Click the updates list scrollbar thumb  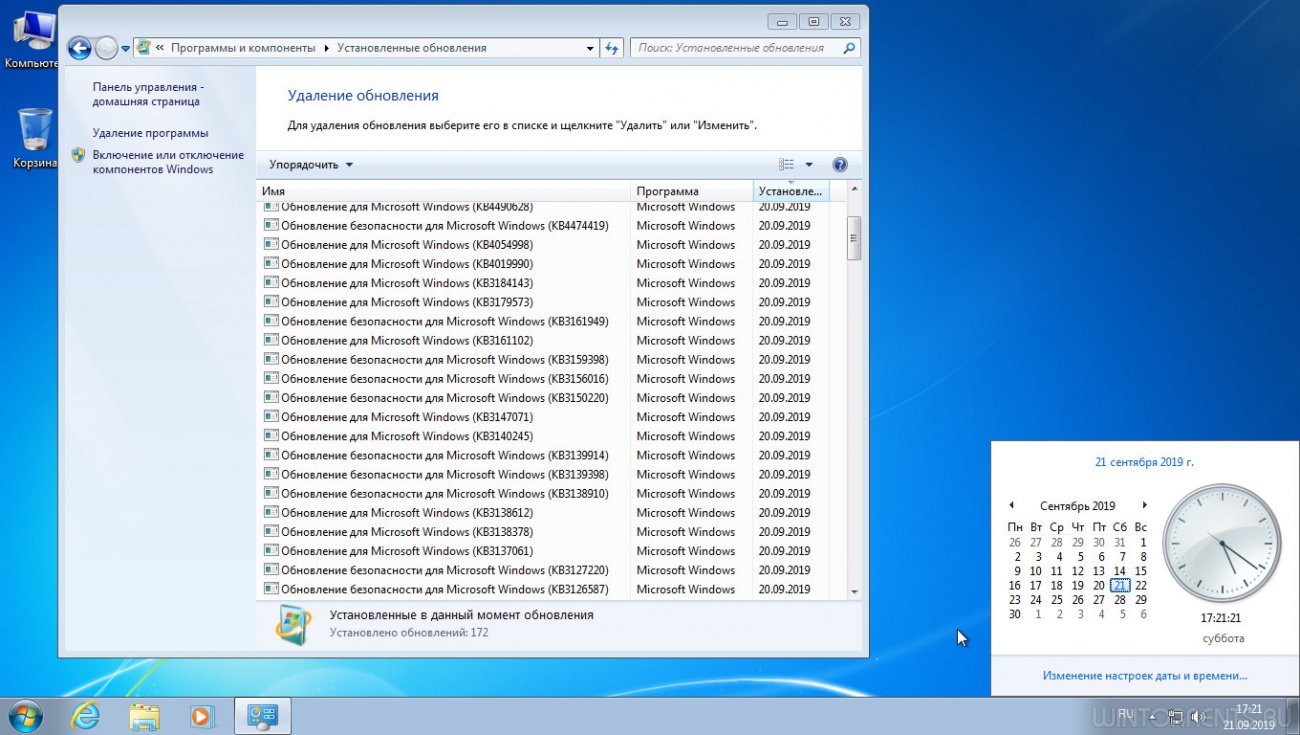854,238
